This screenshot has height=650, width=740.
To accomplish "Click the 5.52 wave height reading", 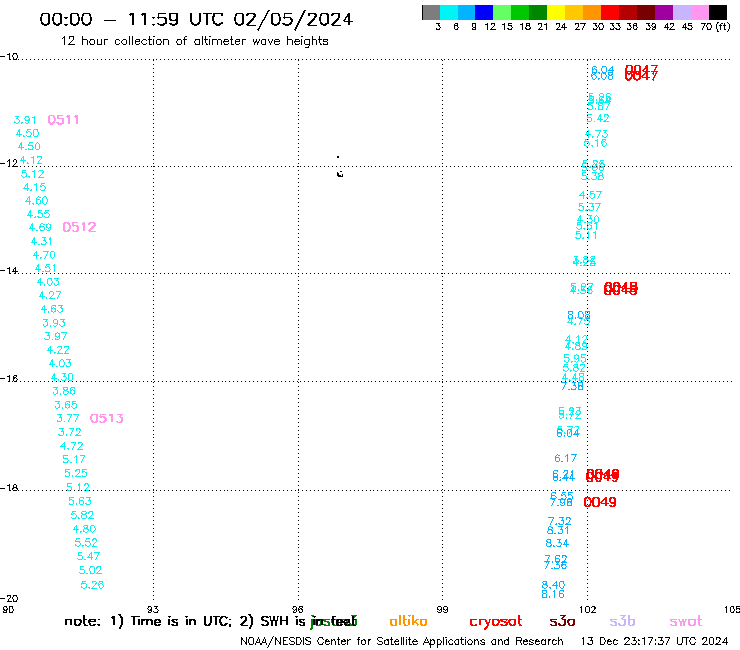I will pyautogui.click(x=86, y=542).
